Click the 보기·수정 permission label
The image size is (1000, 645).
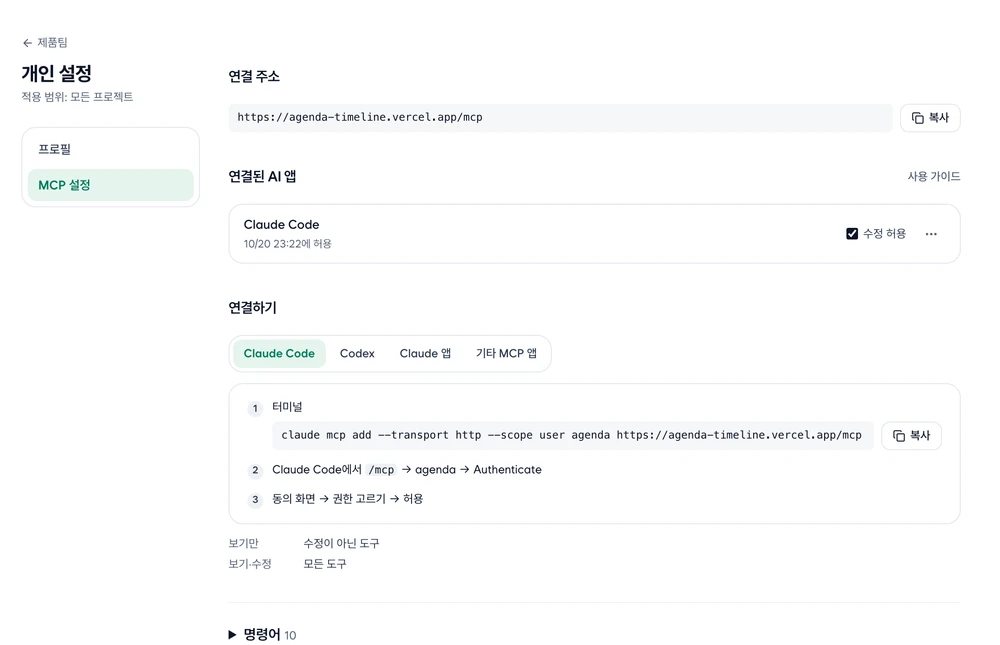click(x=250, y=564)
